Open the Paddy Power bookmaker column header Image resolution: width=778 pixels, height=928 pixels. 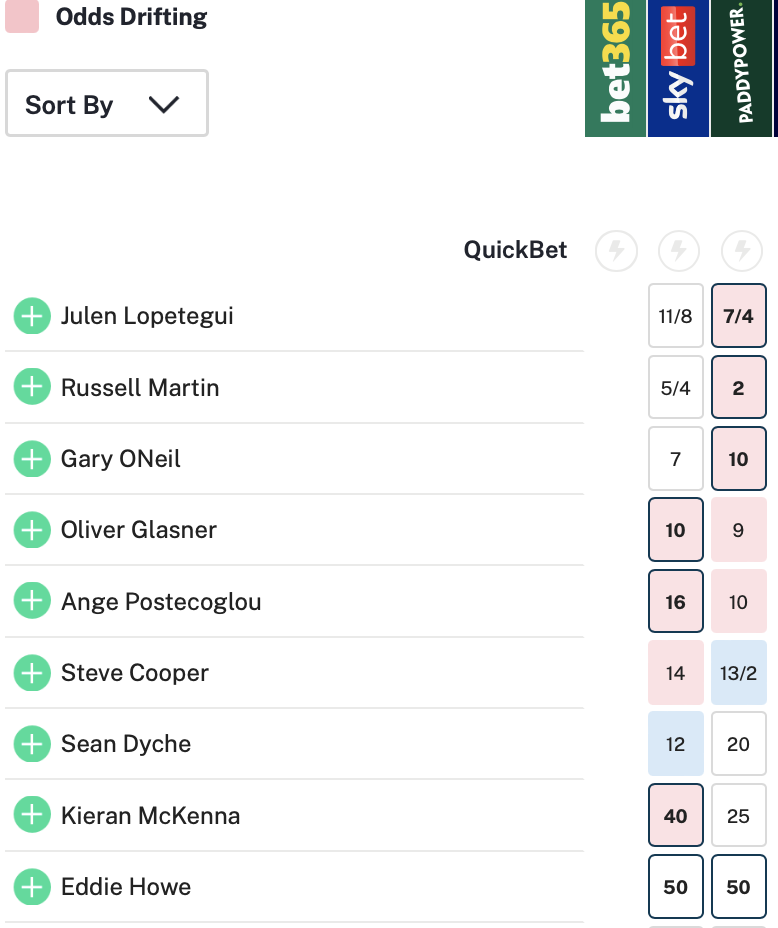point(742,68)
